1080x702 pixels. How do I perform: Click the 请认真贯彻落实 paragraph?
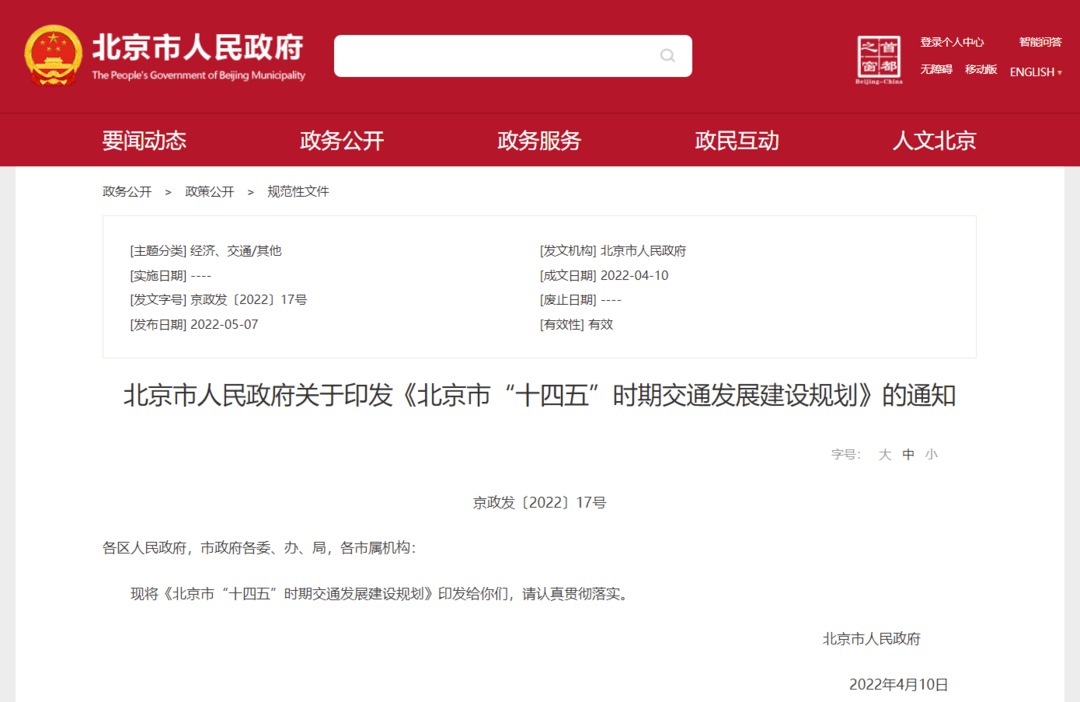coord(380,594)
